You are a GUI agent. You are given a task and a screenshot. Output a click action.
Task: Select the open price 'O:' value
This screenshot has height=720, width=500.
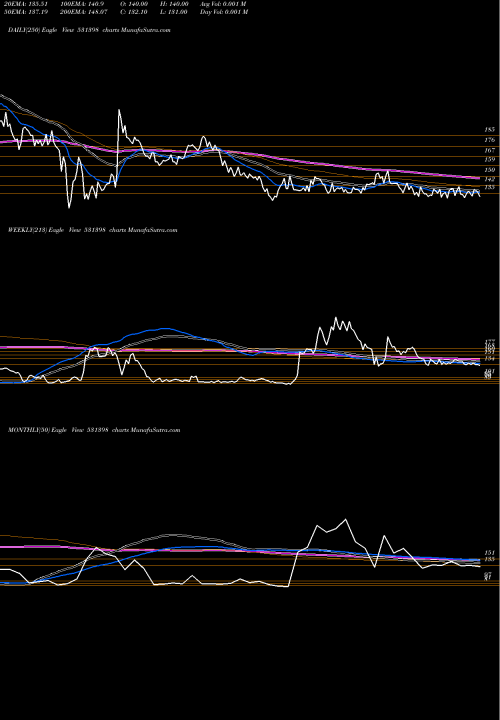[134, 4]
